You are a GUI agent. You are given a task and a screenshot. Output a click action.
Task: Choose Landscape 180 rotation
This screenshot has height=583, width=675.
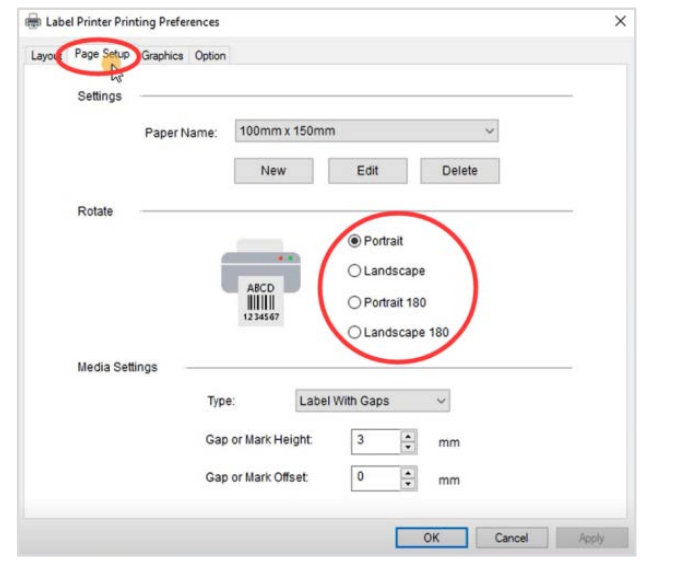[354, 332]
